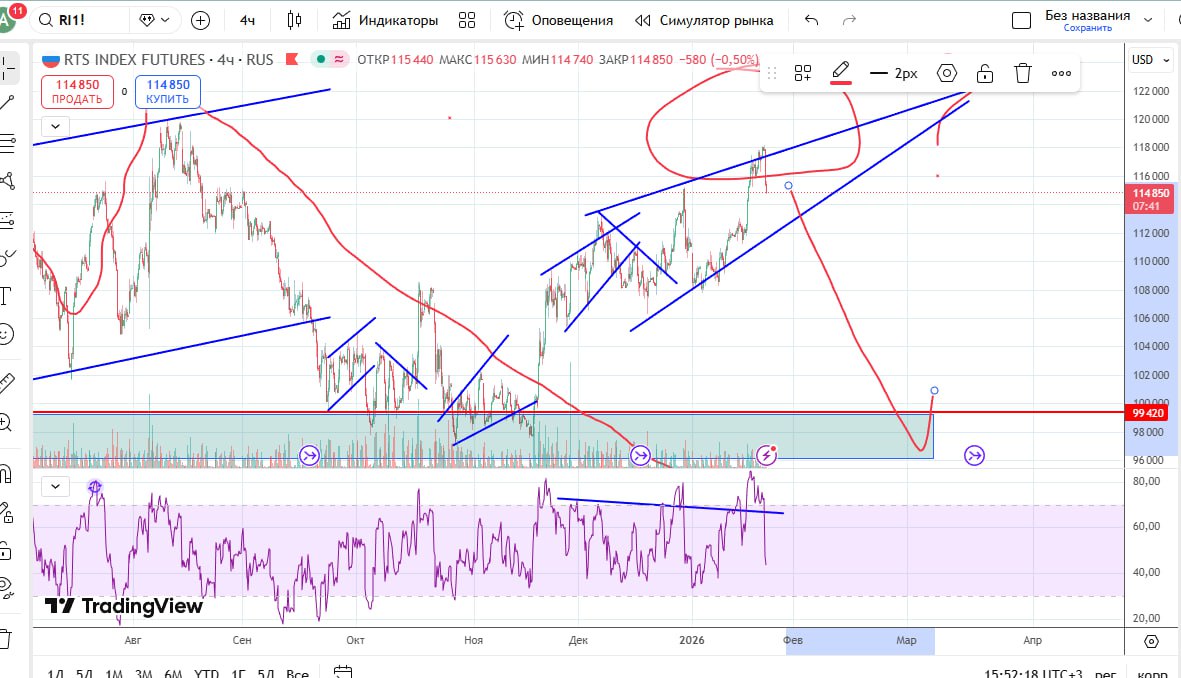Select the 'Все' date range
The height and width of the screenshot is (678, 1181).
[298, 672]
